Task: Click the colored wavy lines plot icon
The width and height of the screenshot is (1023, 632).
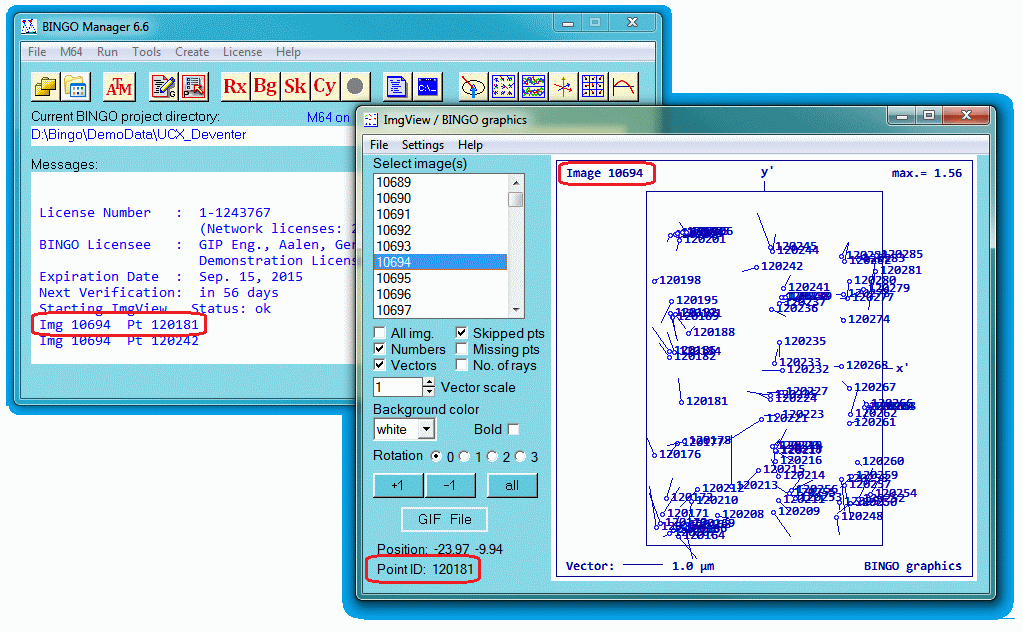Action: [x=533, y=87]
